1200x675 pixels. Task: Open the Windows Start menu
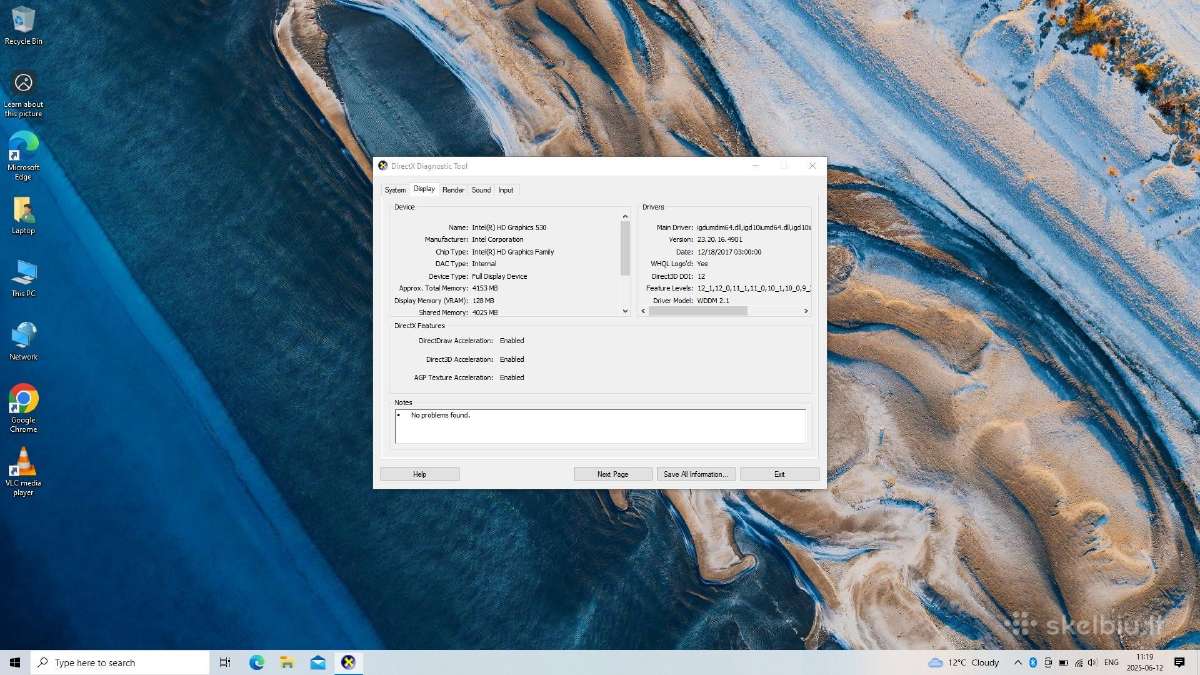15,662
